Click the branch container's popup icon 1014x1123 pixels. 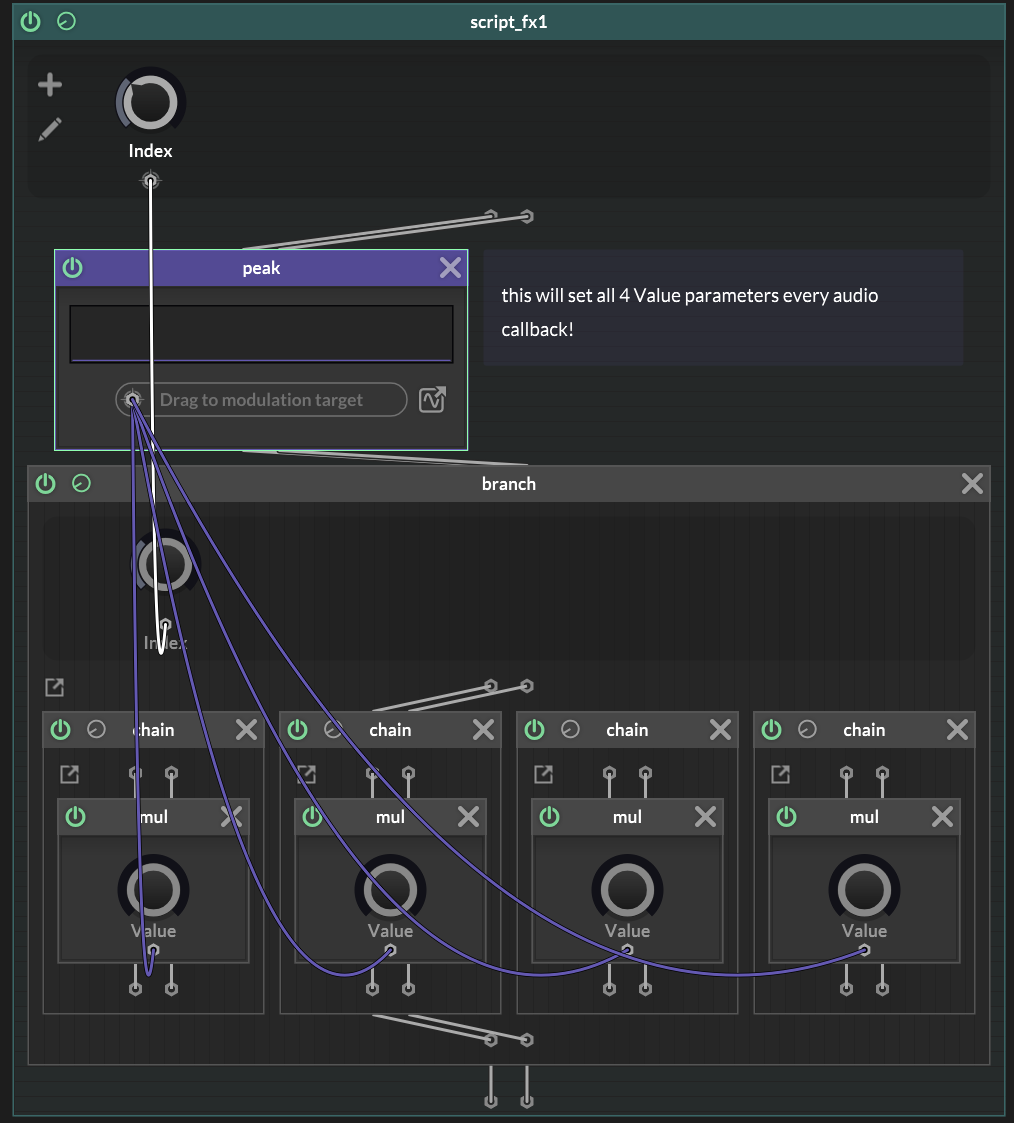click(54, 687)
